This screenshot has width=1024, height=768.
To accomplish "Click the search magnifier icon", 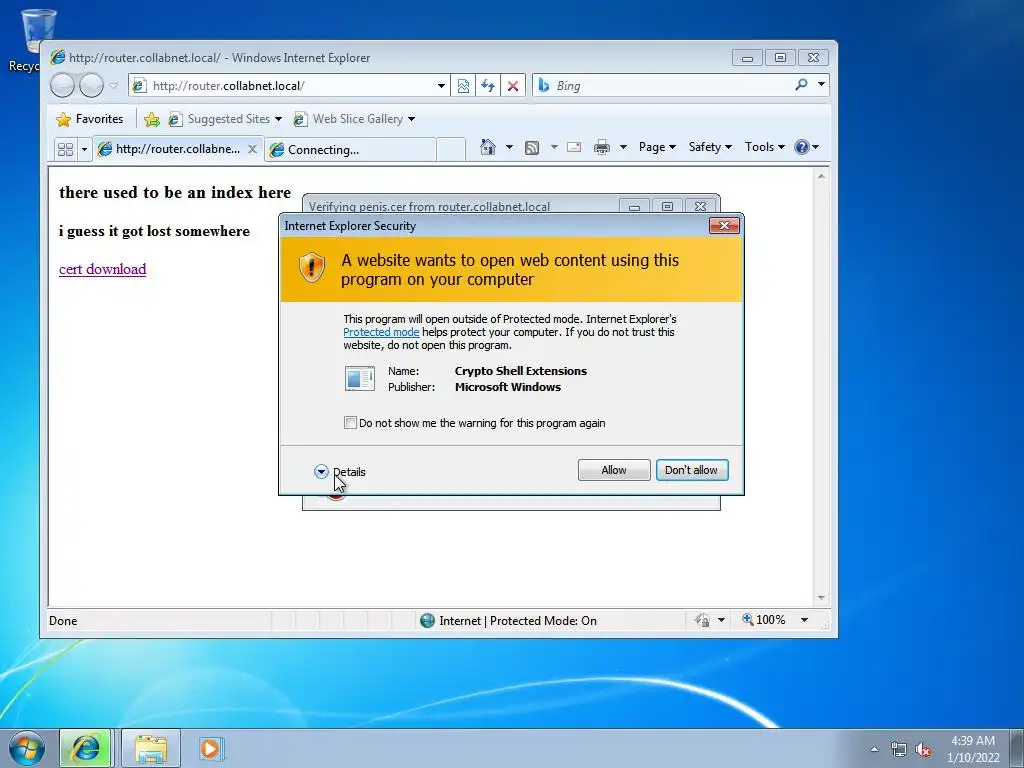I will pyautogui.click(x=801, y=85).
